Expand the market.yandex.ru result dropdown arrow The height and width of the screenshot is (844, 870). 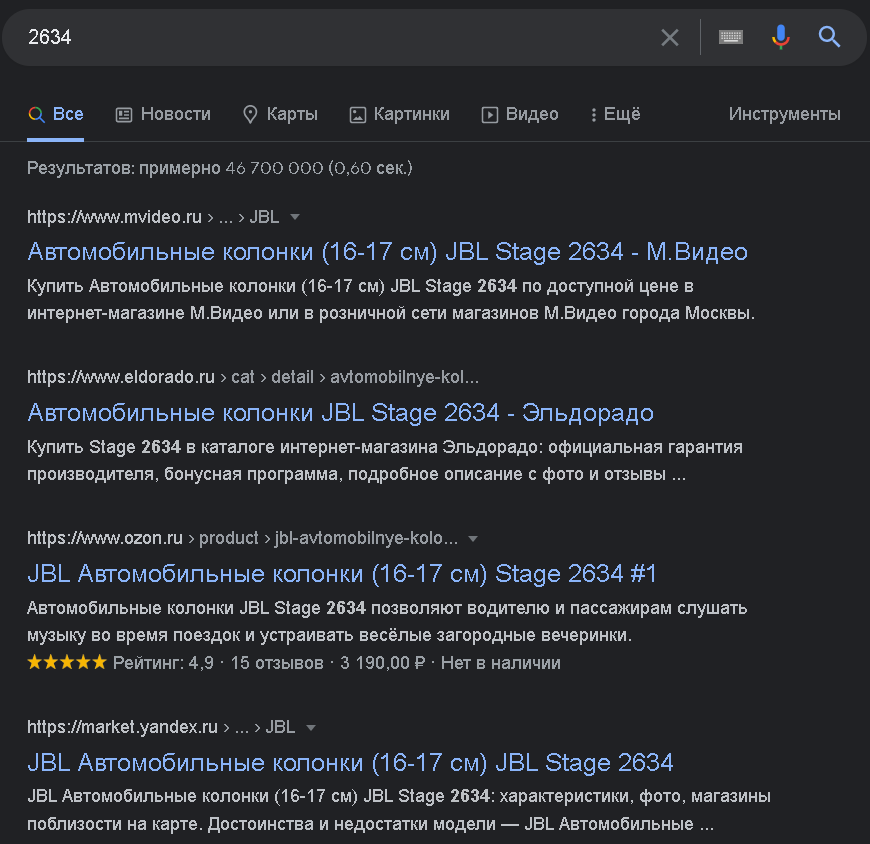click(311, 727)
